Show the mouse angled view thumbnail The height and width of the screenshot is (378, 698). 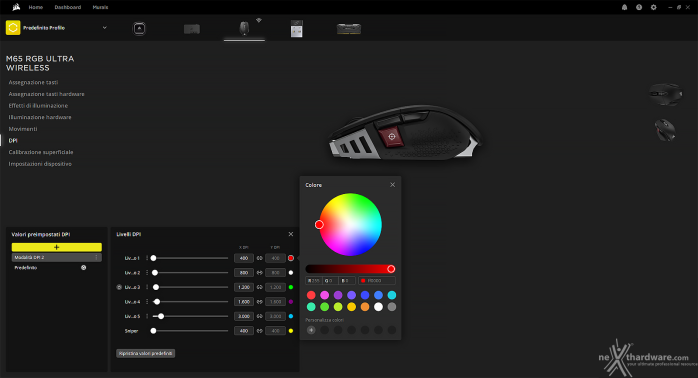click(x=665, y=130)
